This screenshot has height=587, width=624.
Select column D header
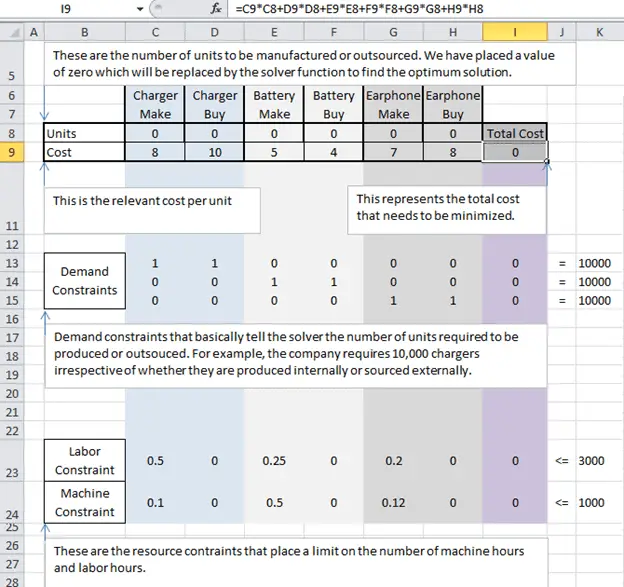pyautogui.click(x=214, y=32)
